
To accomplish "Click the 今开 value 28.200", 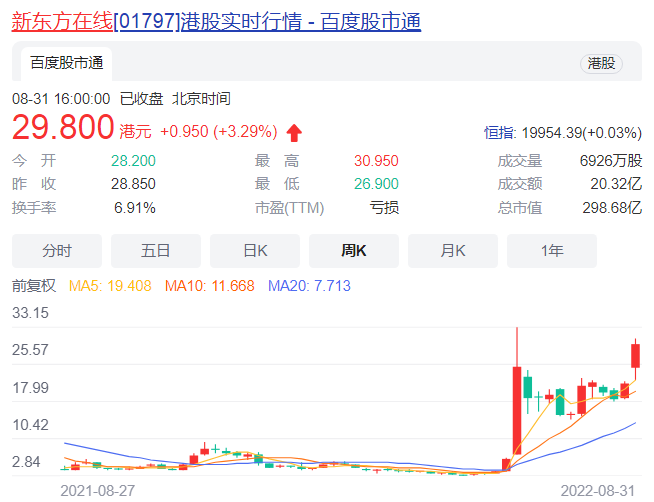I will tap(133, 161).
